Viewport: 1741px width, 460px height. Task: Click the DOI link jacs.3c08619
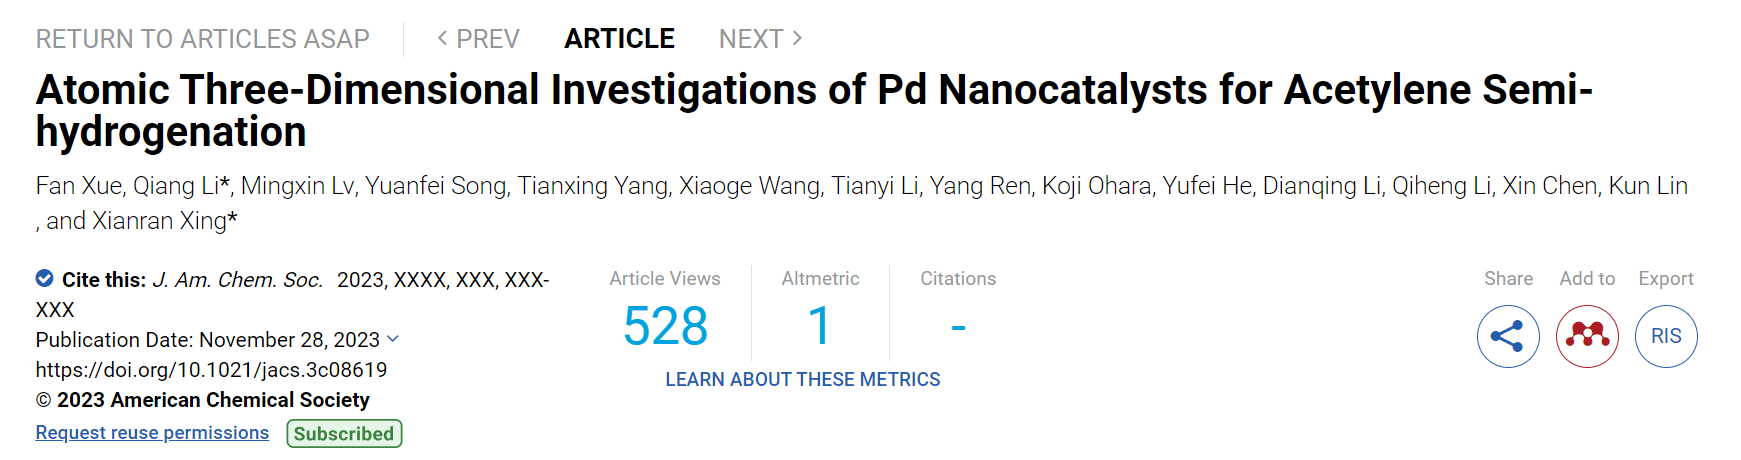pyautogui.click(x=211, y=370)
